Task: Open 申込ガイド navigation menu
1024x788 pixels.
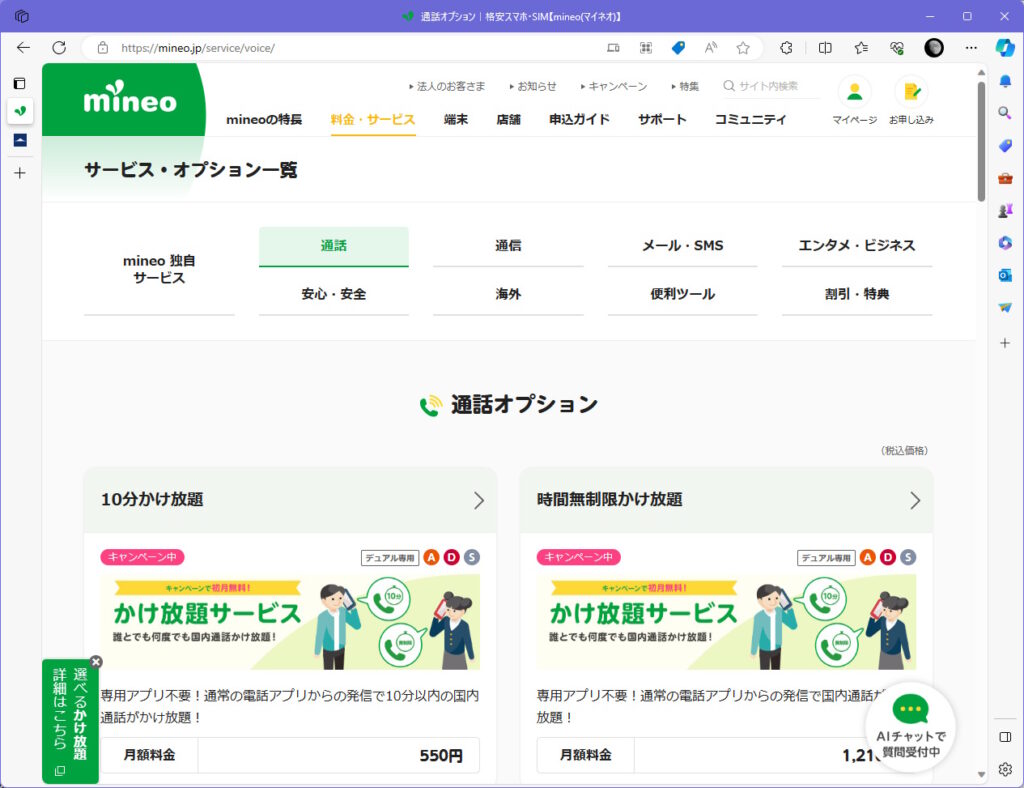Action: (x=579, y=119)
